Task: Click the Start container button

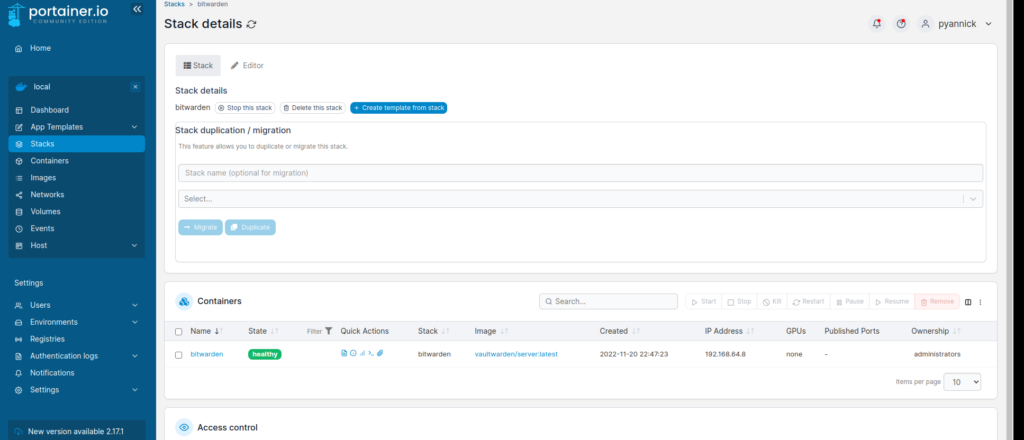Action: tap(703, 302)
